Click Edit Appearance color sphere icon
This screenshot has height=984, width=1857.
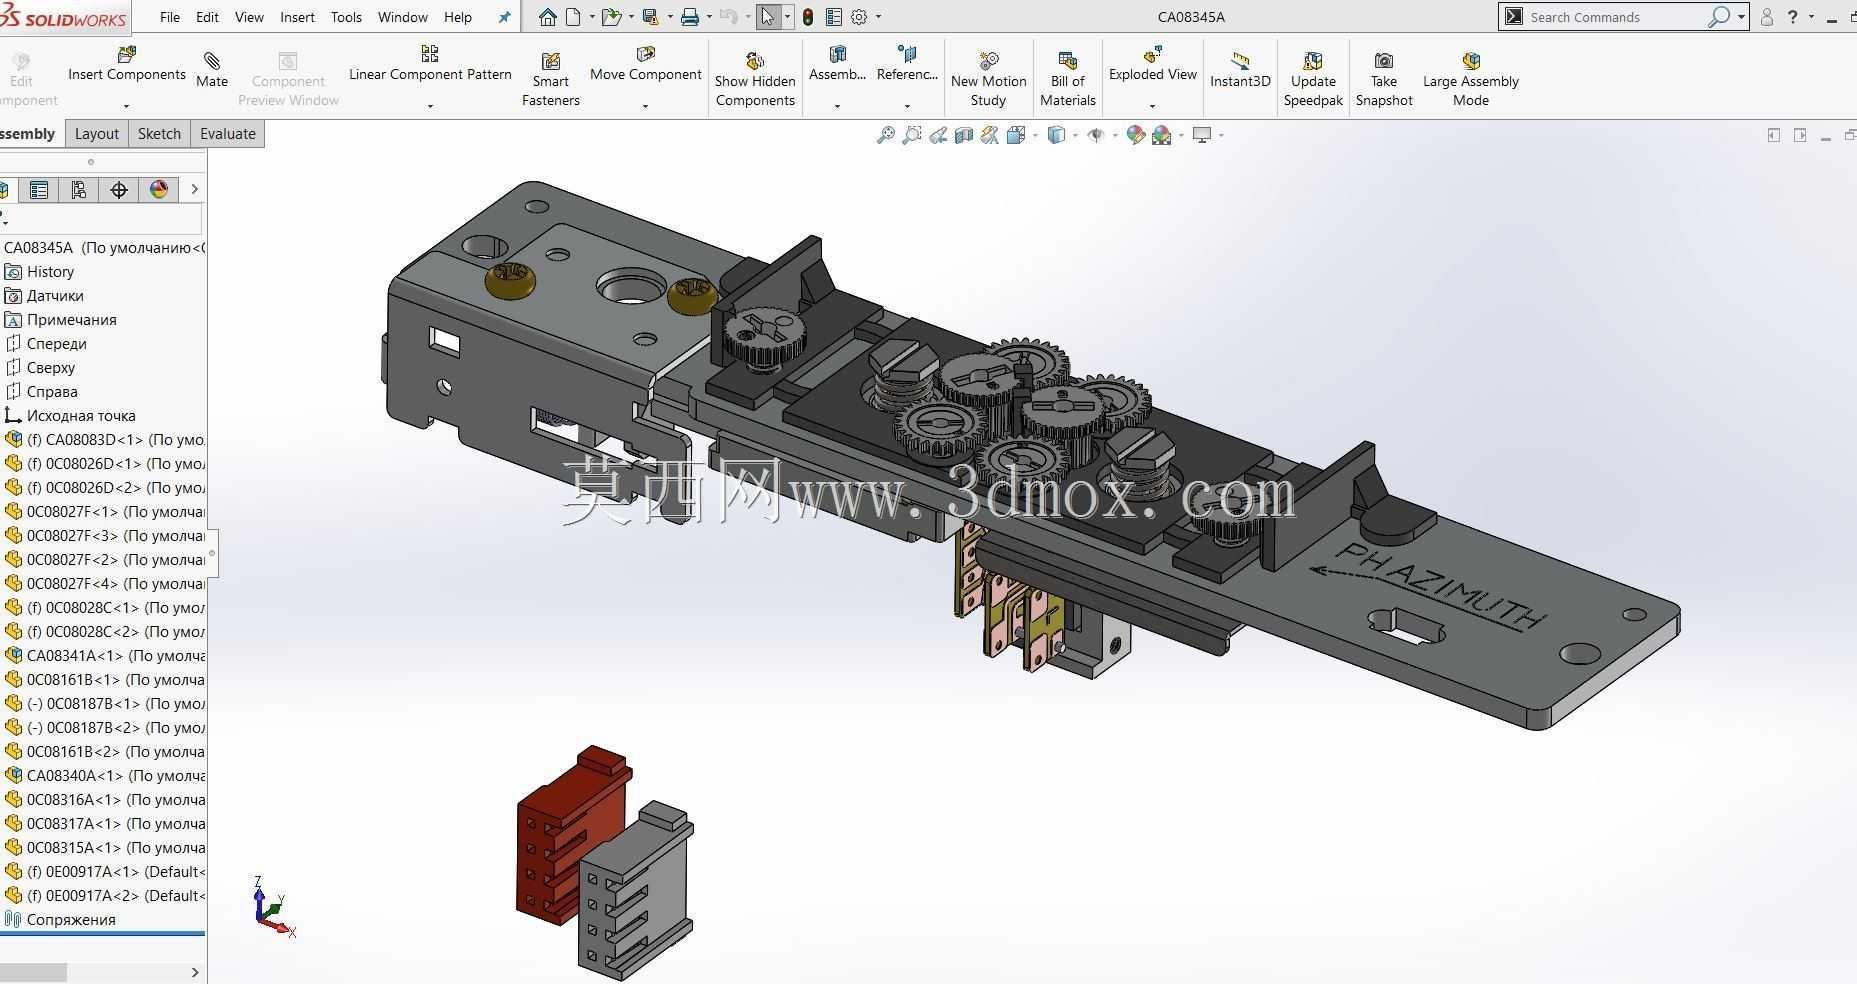tap(1135, 135)
